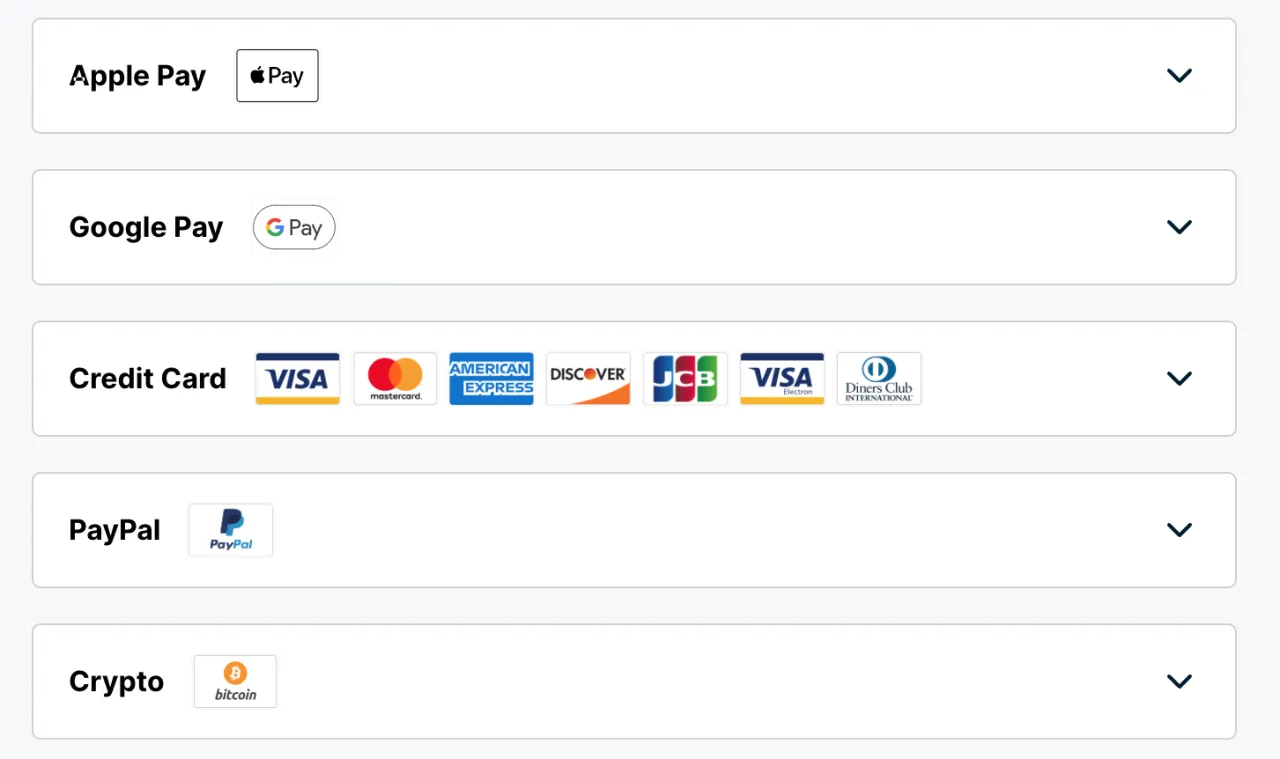Click the Mastercard logo
Image resolution: width=1280 pixels, height=759 pixels.
pyautogui.click(x=395, y=378)
